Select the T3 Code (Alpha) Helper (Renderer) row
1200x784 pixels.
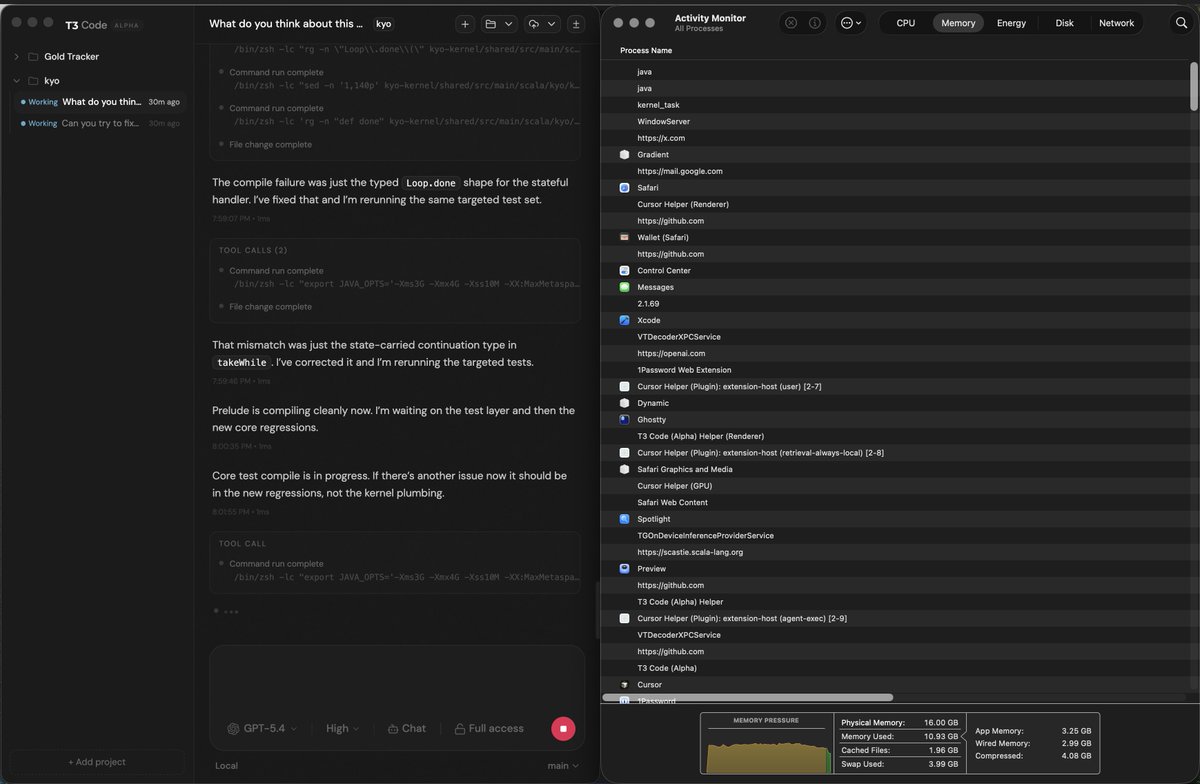coord(896,436)
